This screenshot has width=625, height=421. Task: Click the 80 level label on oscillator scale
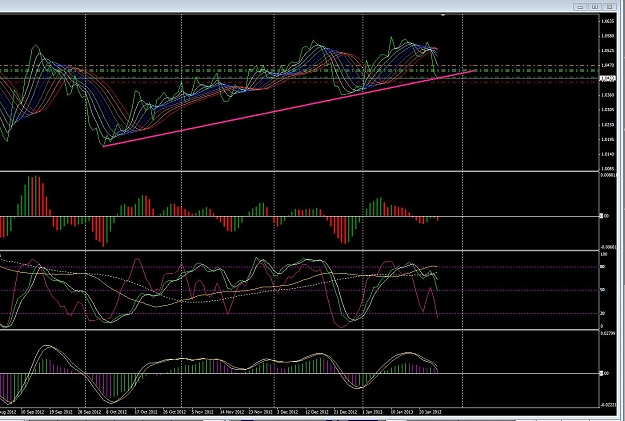[603, 267]
